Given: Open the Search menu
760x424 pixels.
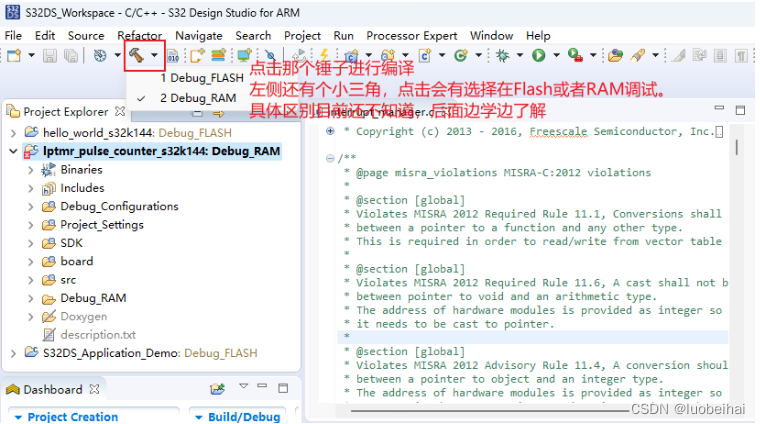Looking at the screenshot, I should 253,35.
